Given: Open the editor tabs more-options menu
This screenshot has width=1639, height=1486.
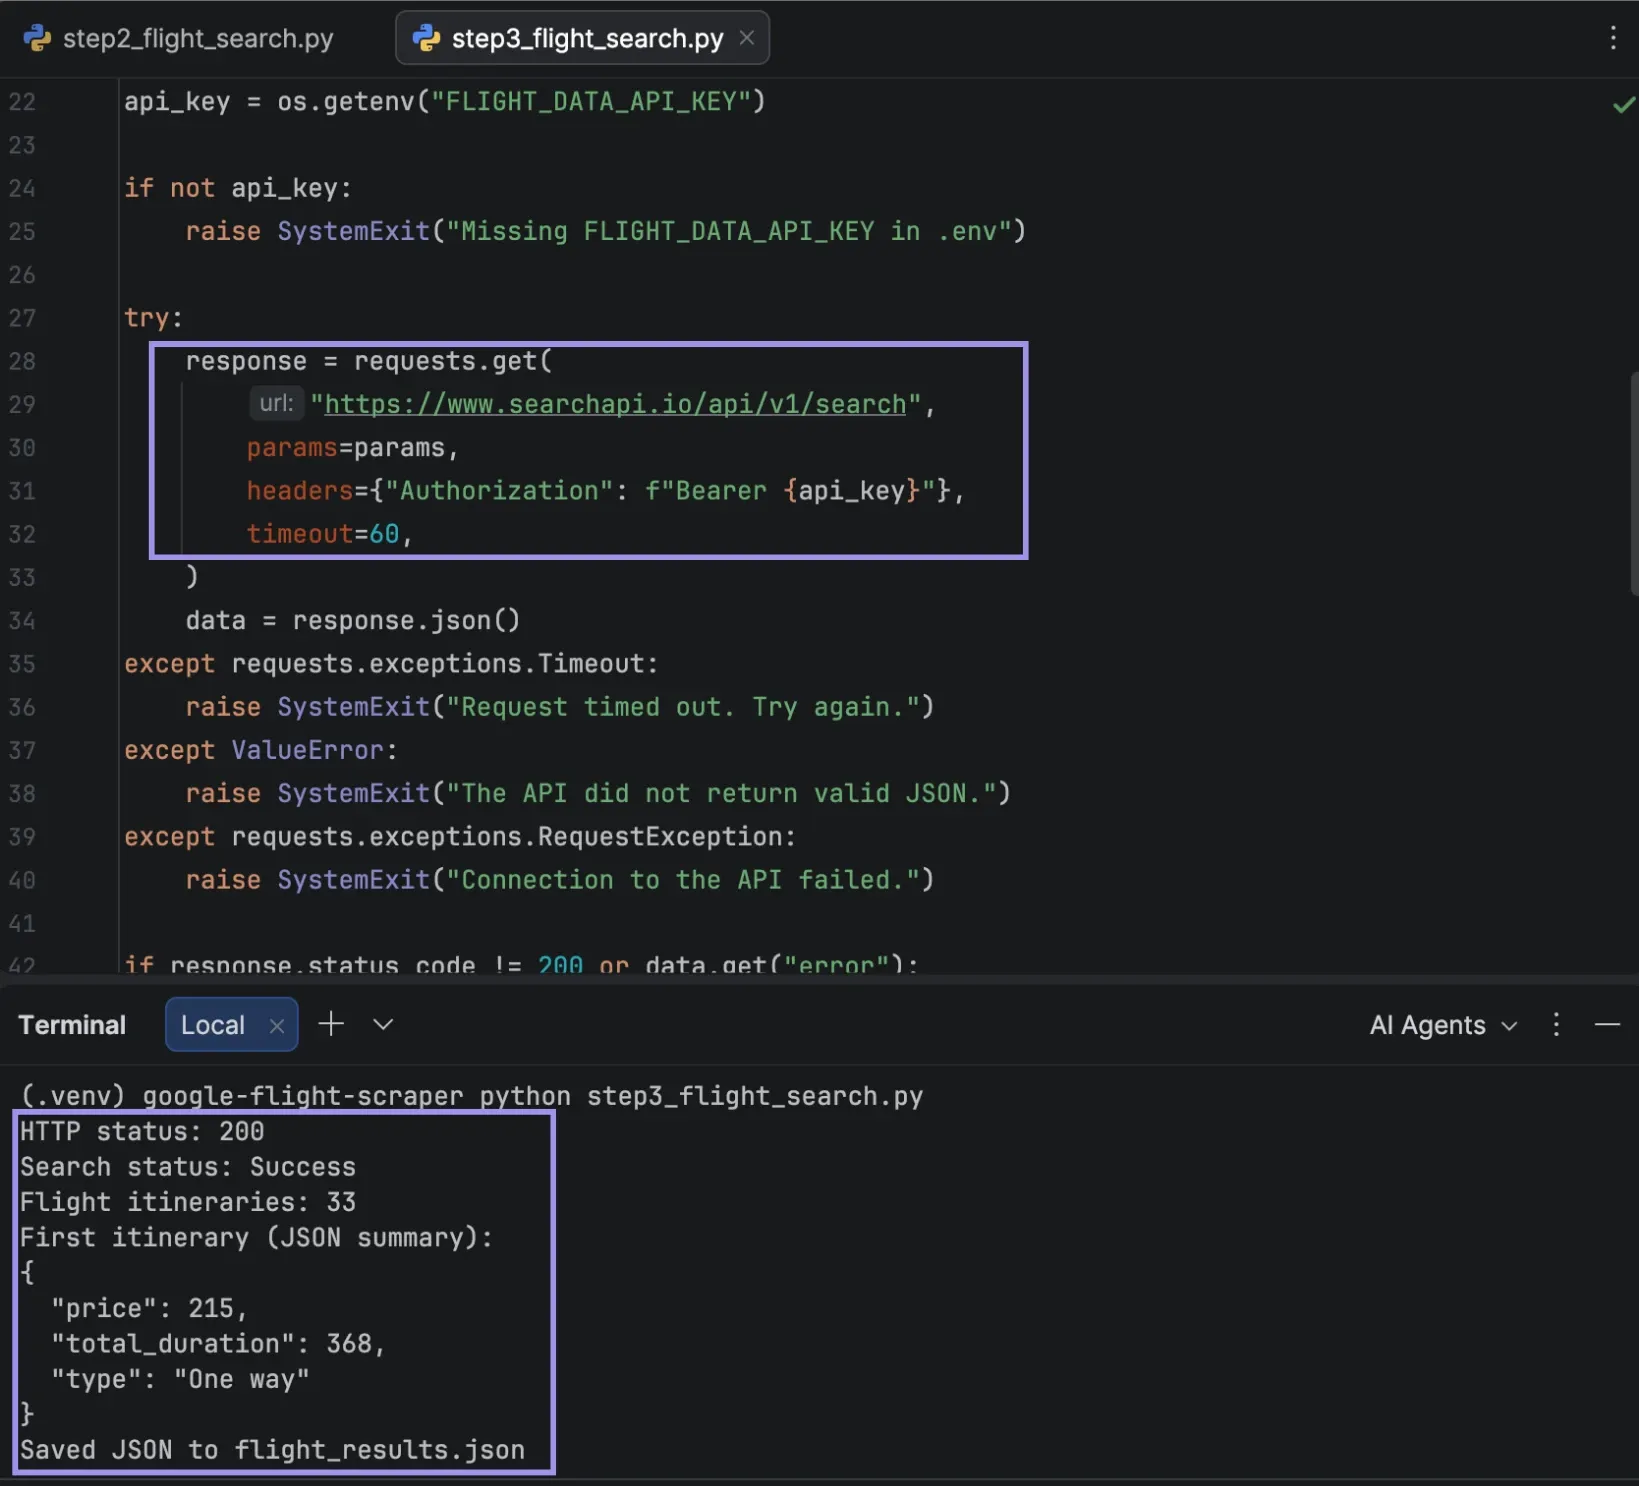Looking at the screenshot, I should (1612, 38).
